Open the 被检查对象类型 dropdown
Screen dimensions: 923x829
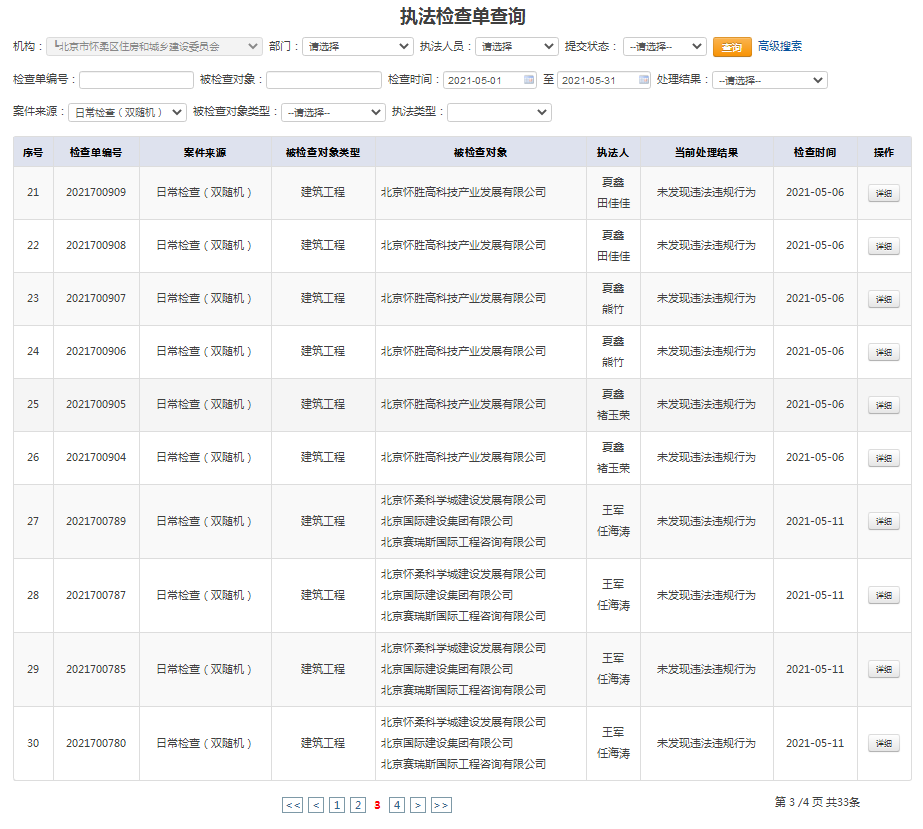coord(333,112)
